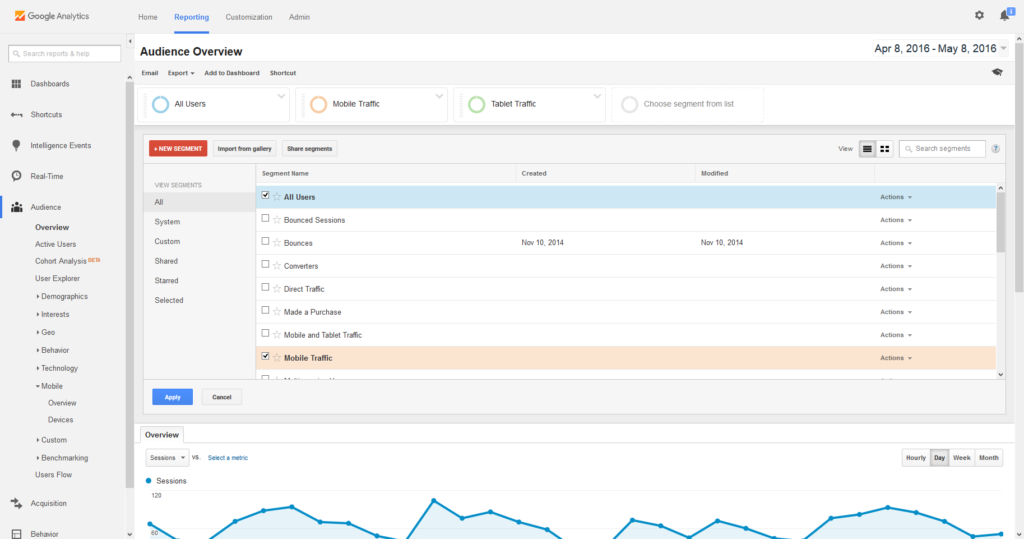1024x539 pixels.
Task: Apply the selected segments
Action: point(172,397)
